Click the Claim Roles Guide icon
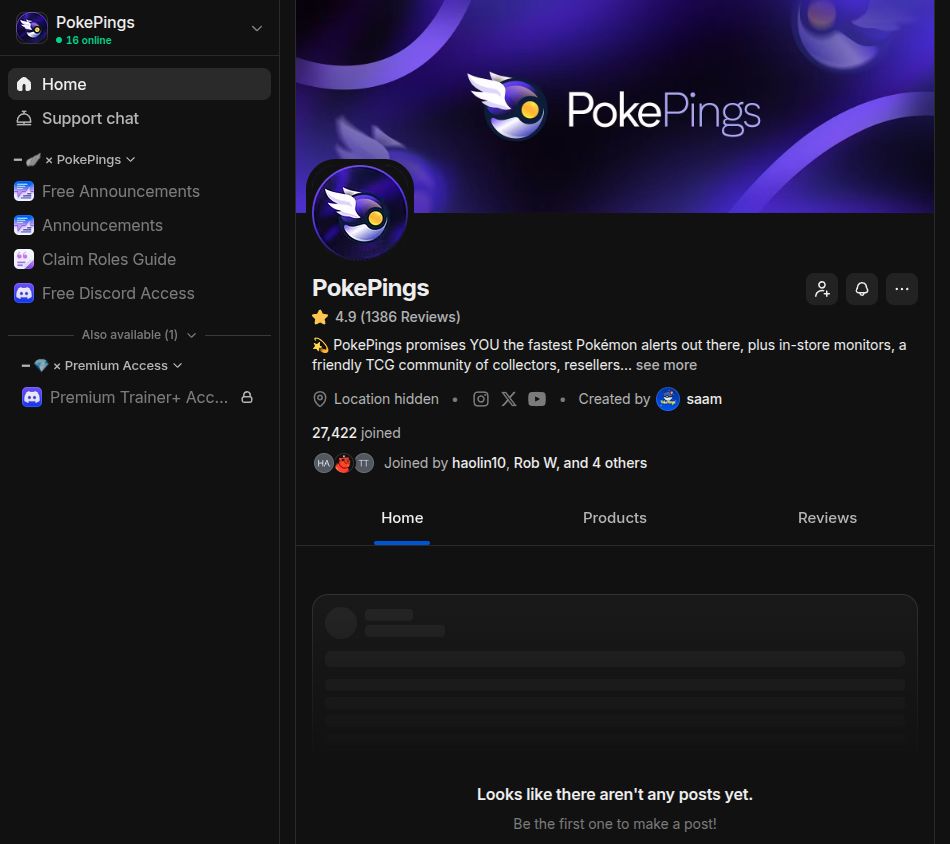This screenshot has height=844, width=950. (24, 259)
